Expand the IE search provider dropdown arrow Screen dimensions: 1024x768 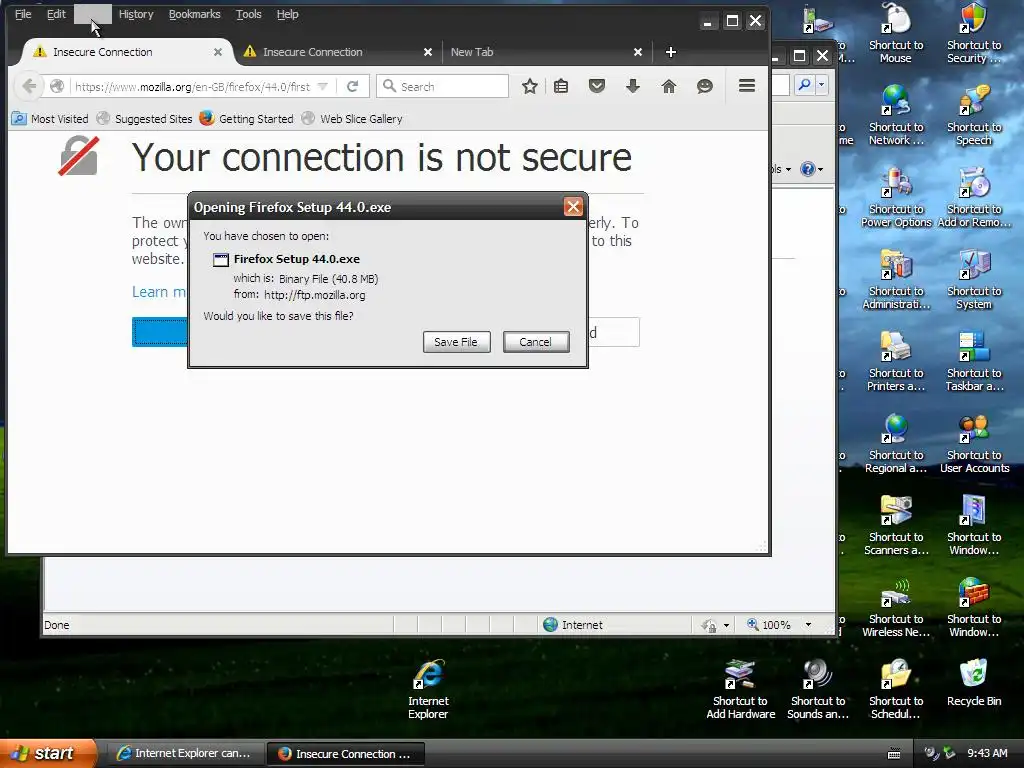click(x=822, y=84)
